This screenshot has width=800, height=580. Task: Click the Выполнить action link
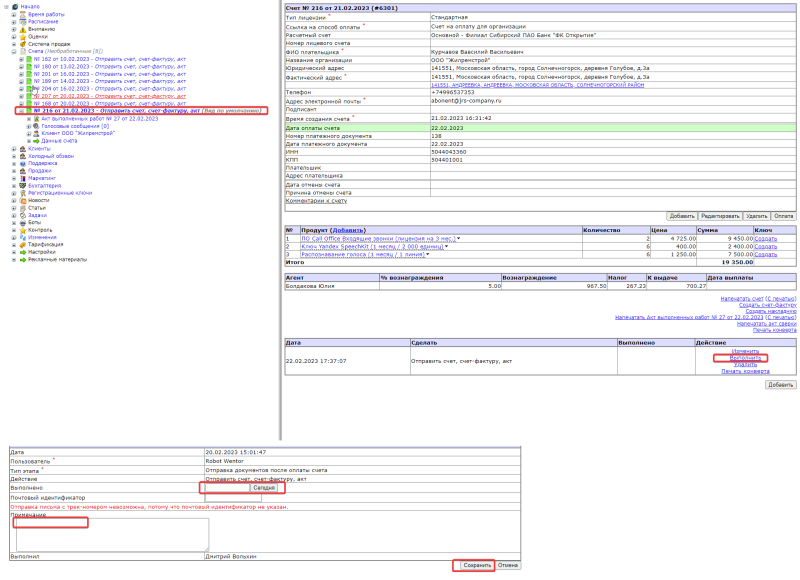coord(745,358)
